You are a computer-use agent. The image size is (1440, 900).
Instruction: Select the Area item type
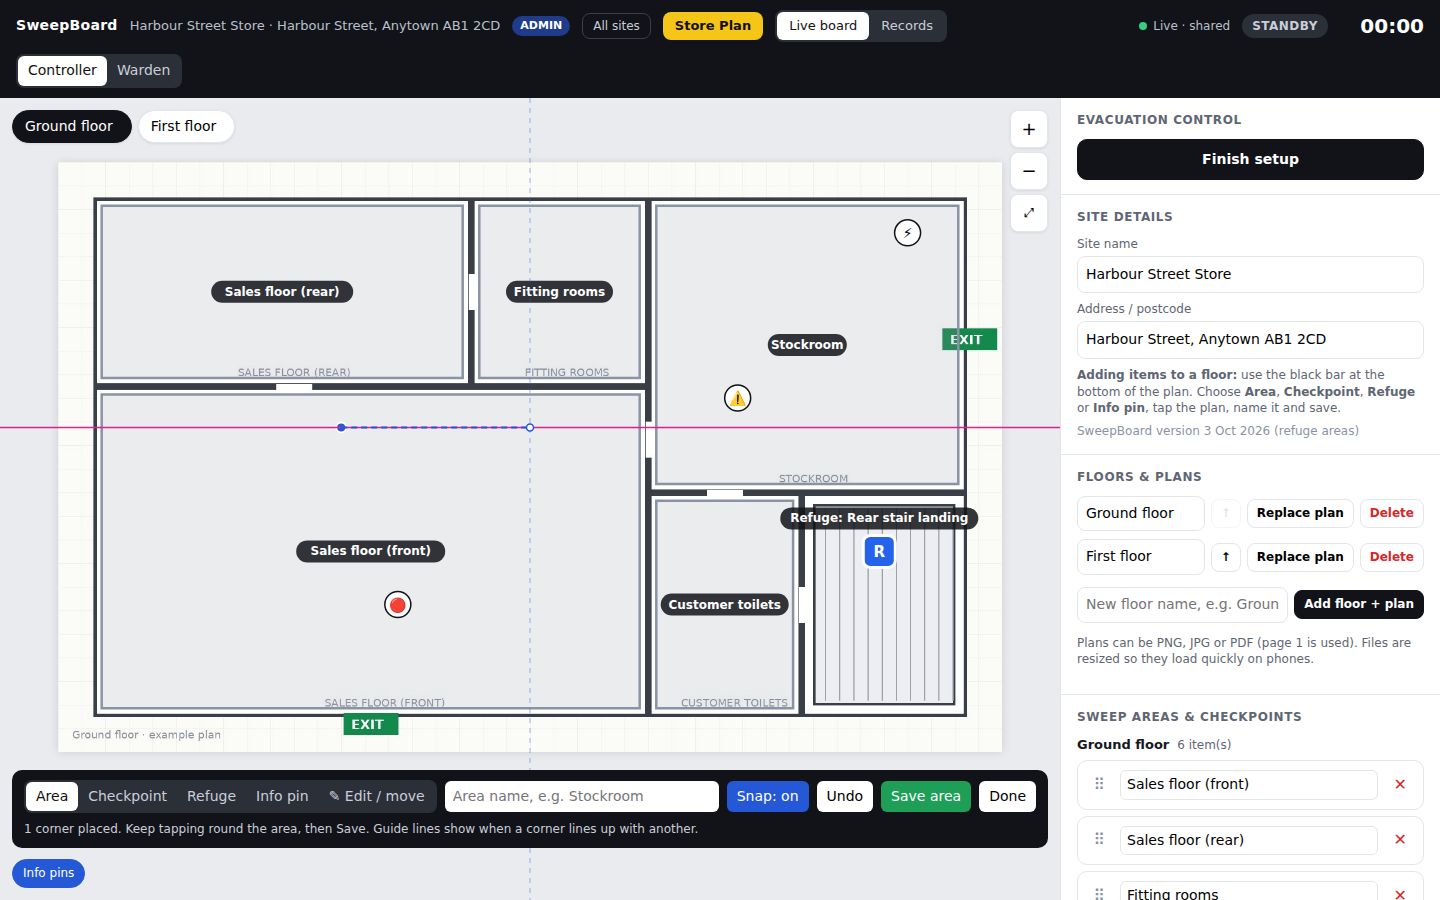click(x=52, y=796)
